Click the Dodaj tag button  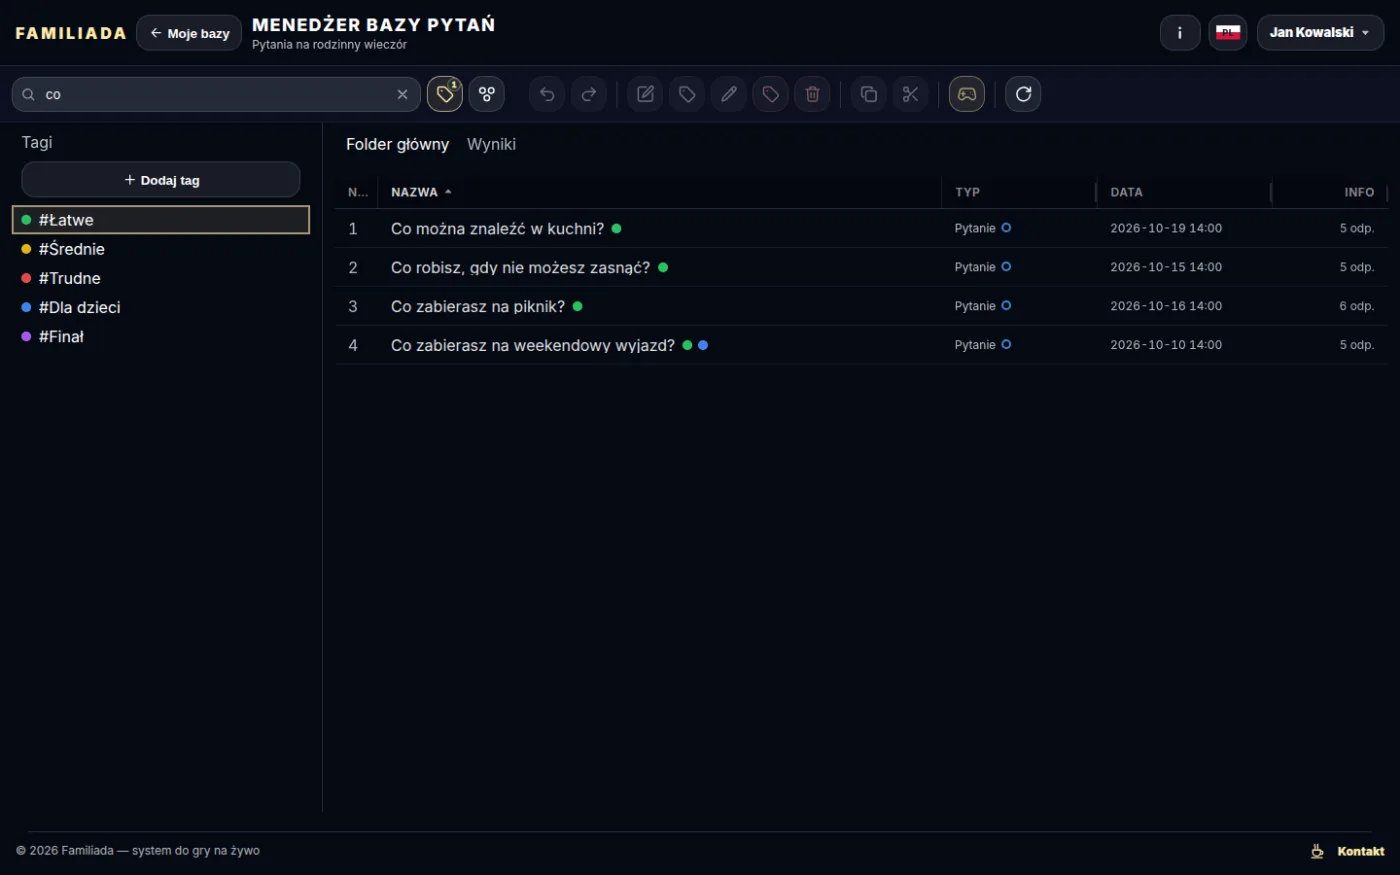click(x=161, y=180)
